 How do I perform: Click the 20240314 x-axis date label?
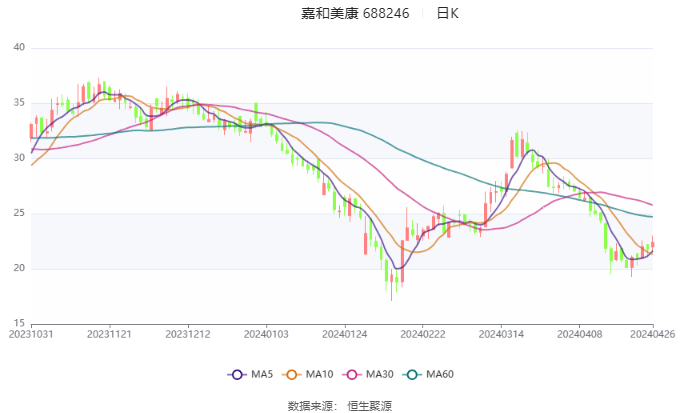[498, 333]
